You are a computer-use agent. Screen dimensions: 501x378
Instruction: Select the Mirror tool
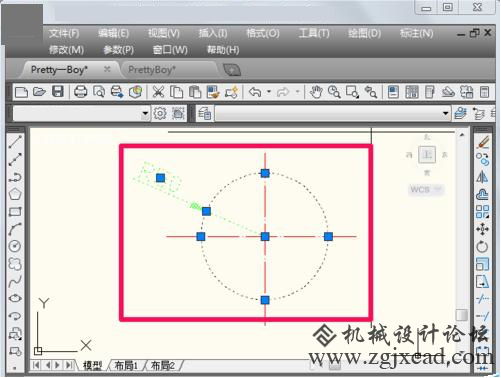[x=483, y=177]
